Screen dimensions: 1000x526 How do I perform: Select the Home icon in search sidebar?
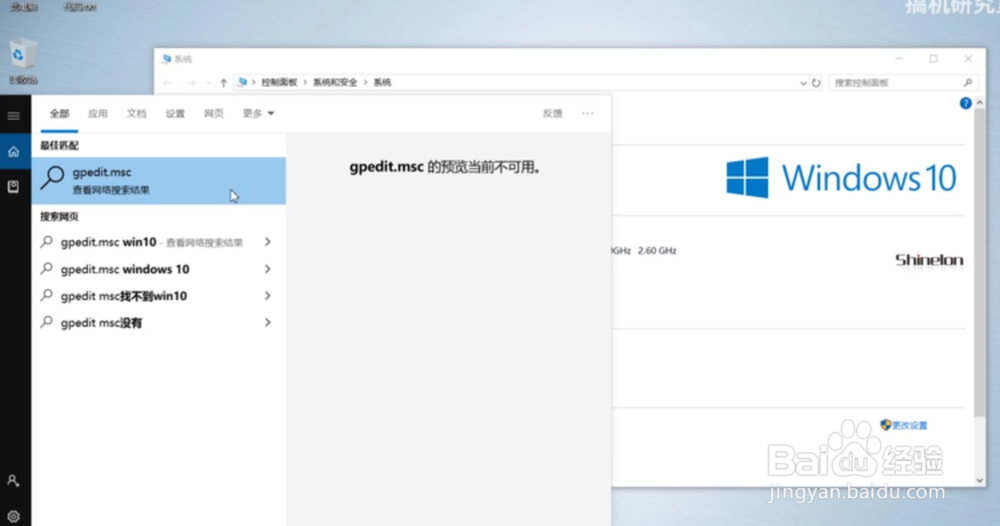(13, 152)
